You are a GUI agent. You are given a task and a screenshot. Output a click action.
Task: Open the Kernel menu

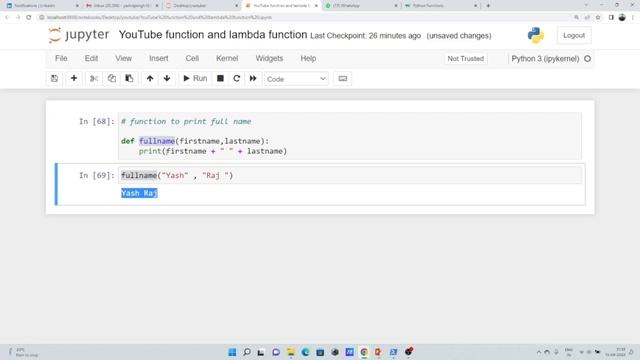227,58
